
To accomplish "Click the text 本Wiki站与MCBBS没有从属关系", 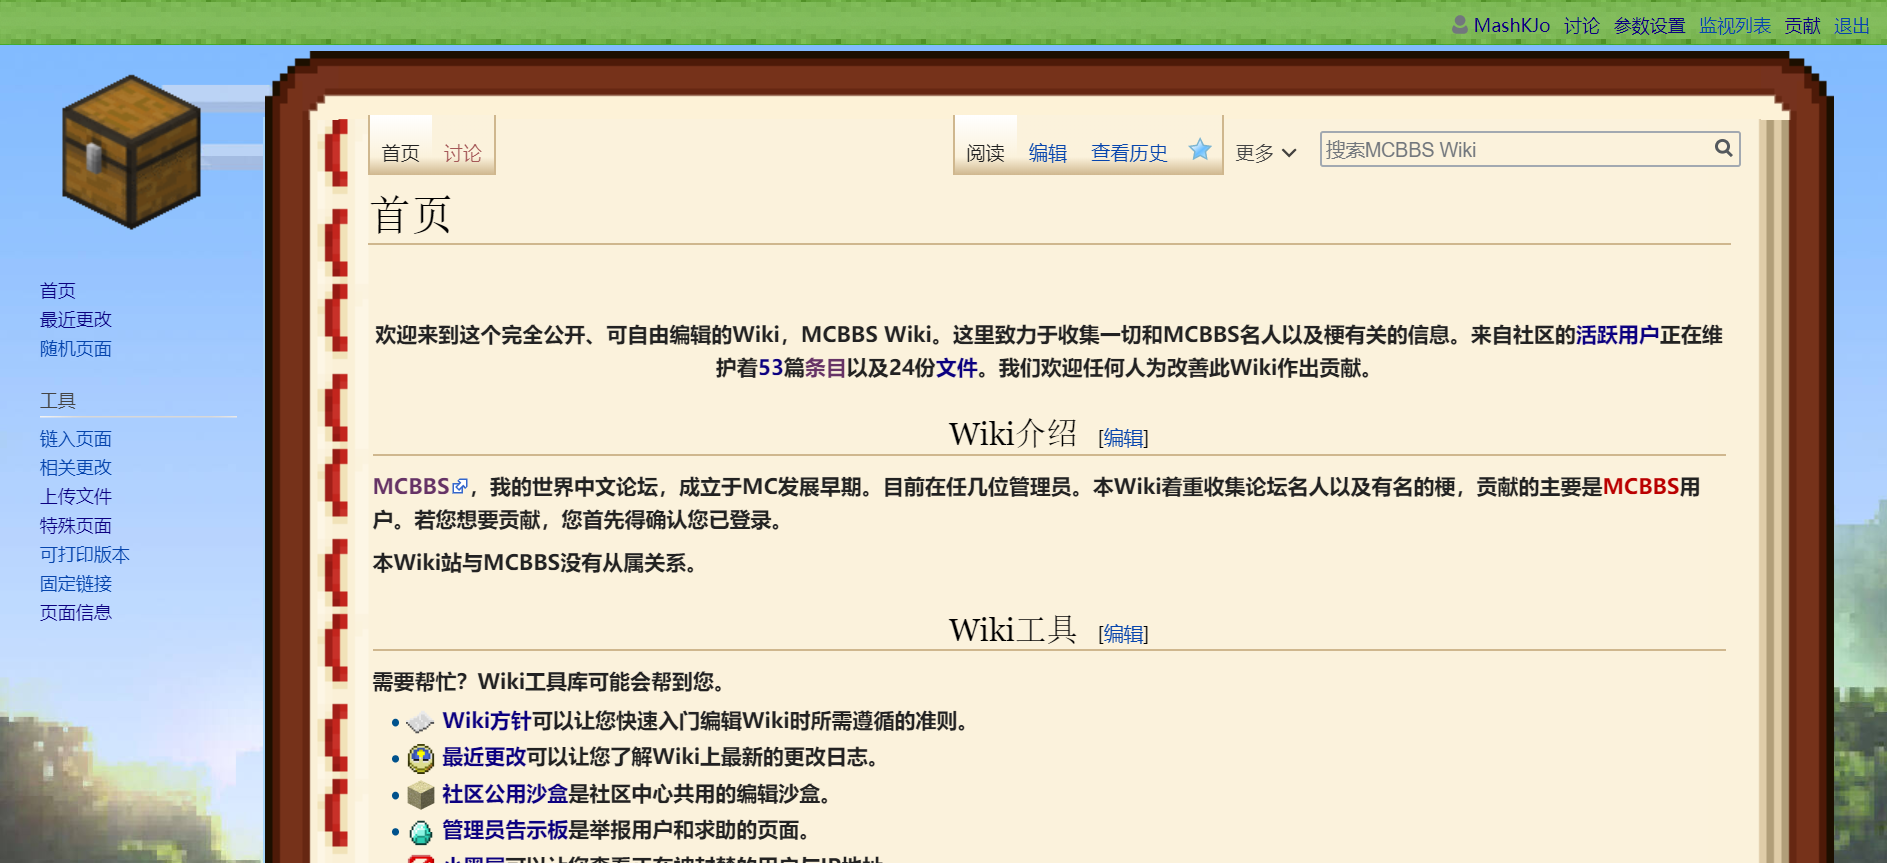I will (x=535, y=563).
